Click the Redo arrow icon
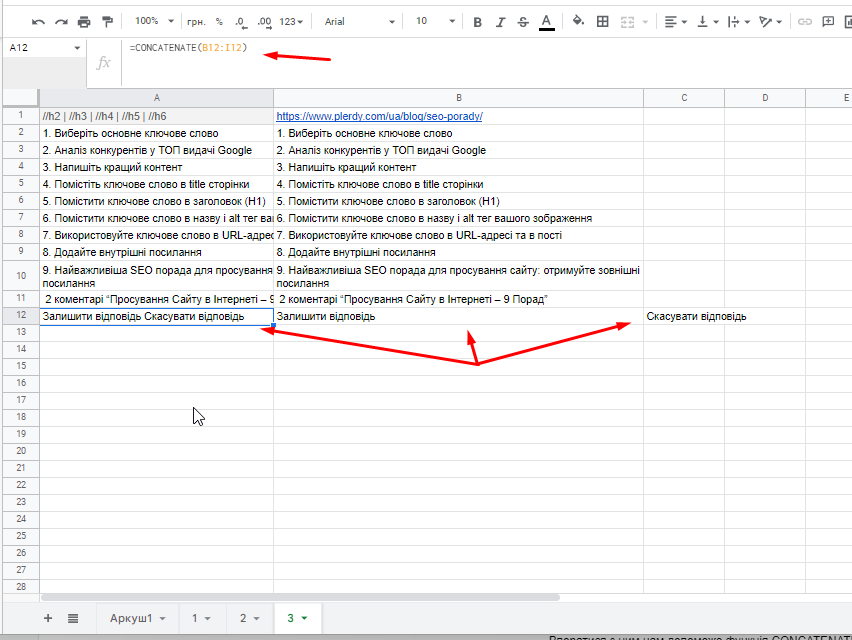This screenshot has height=640, width=852. [61, 21]
